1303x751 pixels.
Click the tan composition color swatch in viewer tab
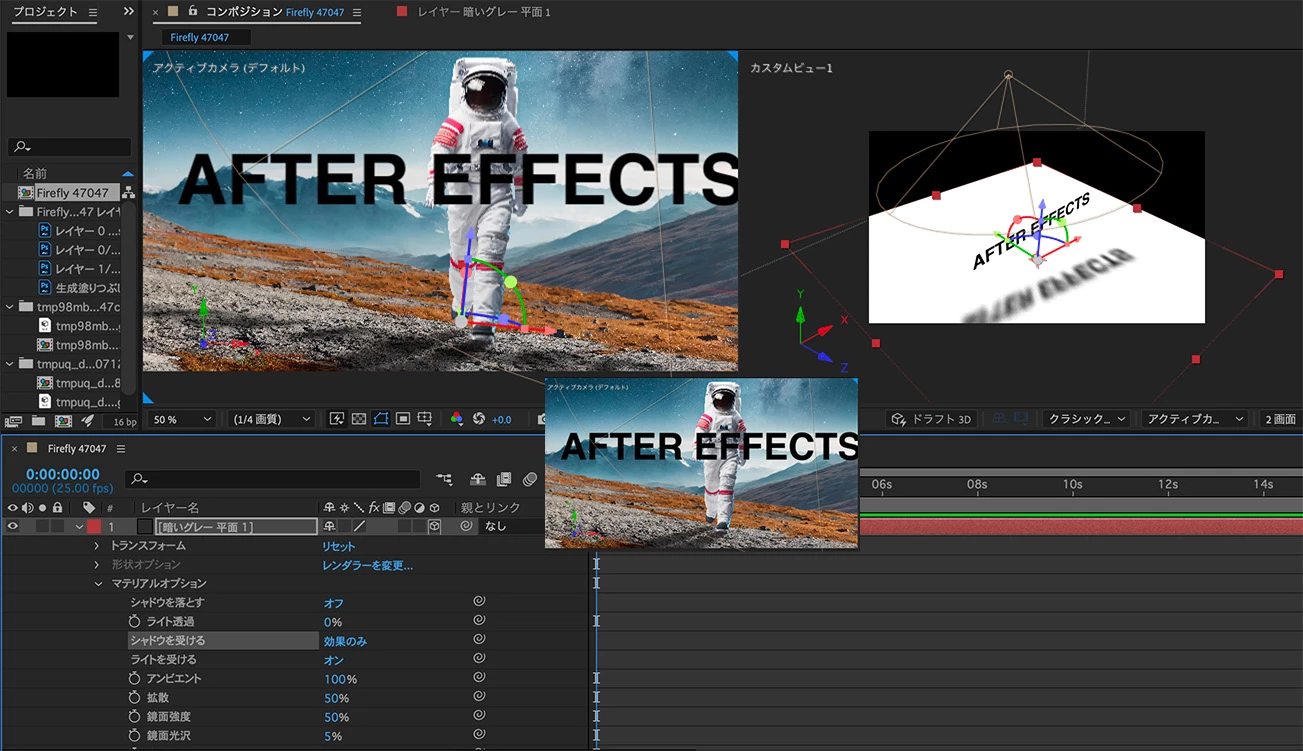pyautogui.click(x=173, y=11)
